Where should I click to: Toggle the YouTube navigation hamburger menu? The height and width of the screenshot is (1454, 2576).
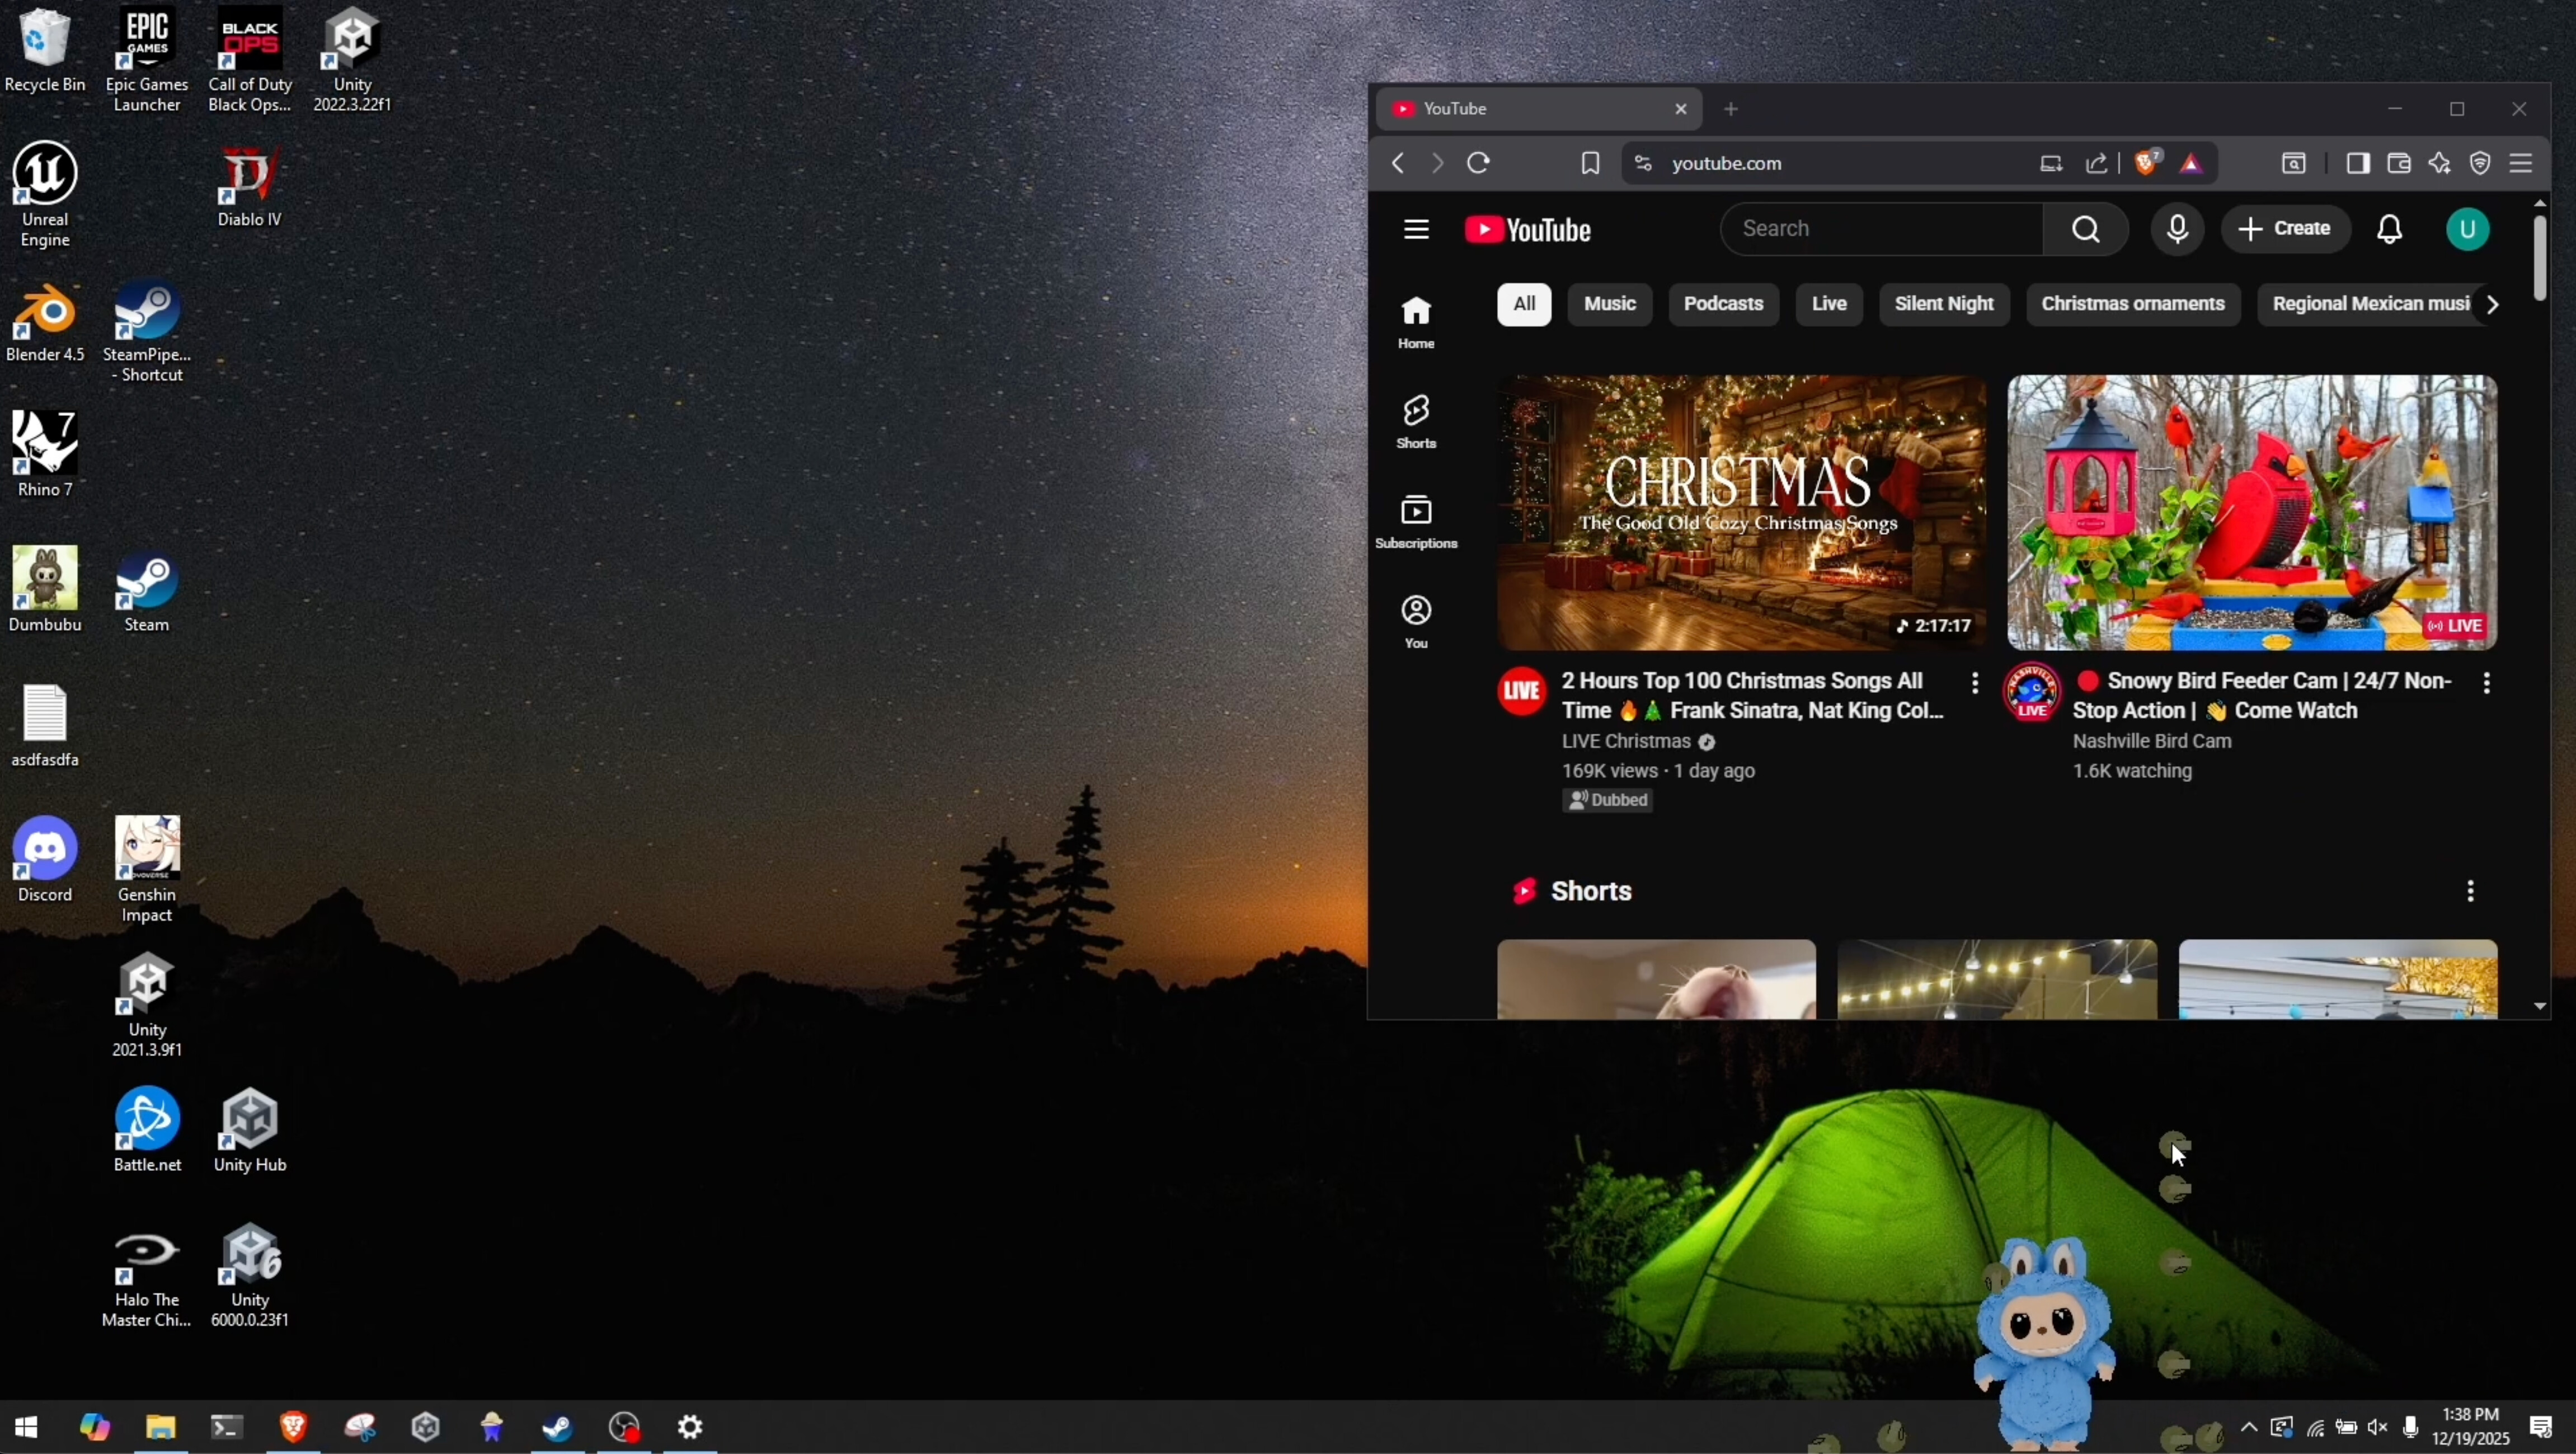1416,229
